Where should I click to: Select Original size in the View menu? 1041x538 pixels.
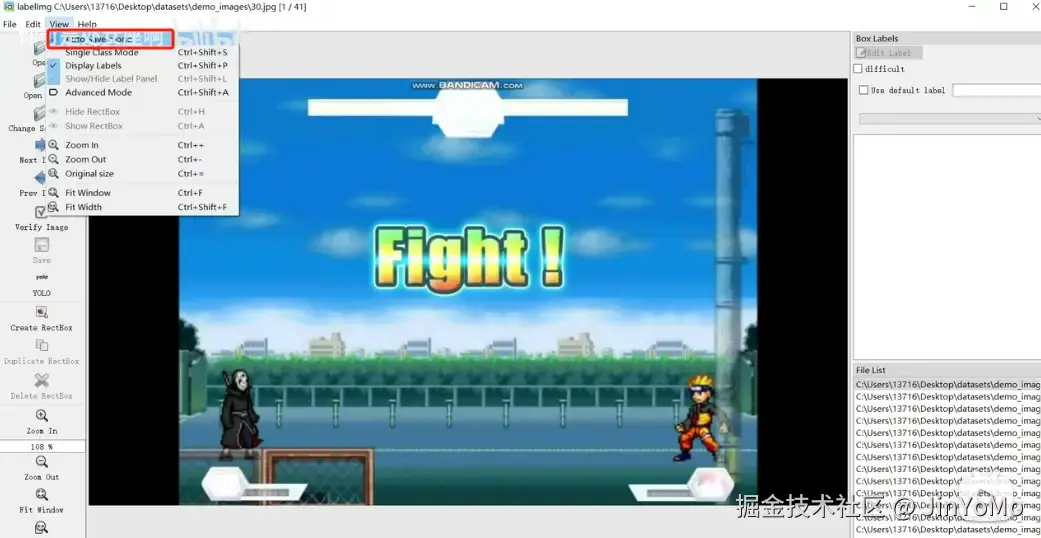[143, 173]
